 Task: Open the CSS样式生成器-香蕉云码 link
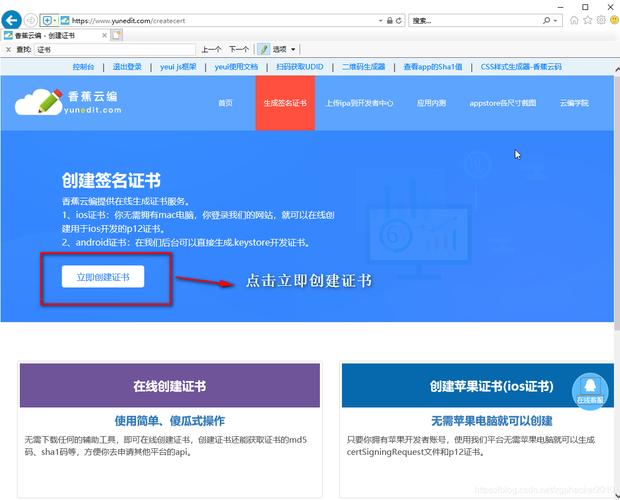pos(521,67)
